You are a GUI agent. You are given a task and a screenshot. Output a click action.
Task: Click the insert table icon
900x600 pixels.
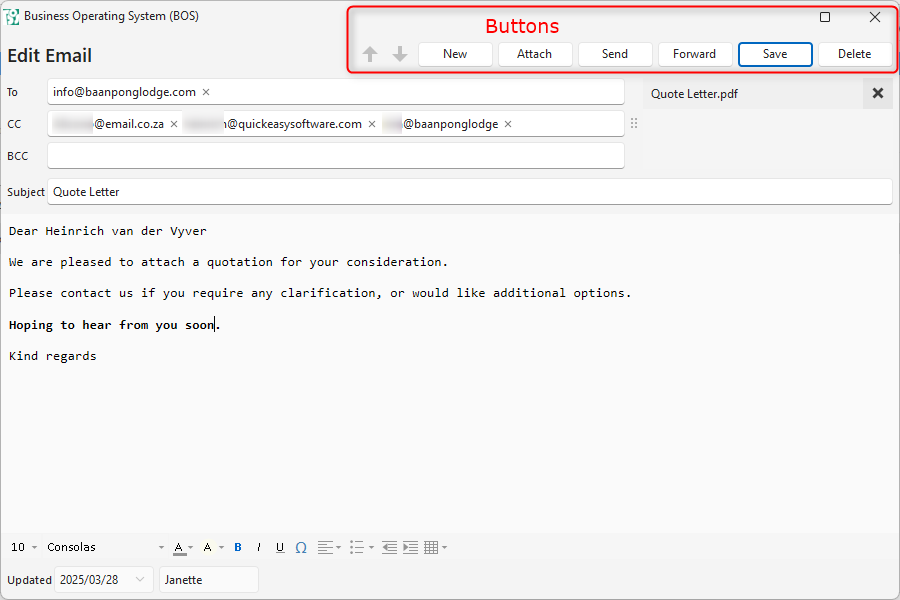point(431,548)
